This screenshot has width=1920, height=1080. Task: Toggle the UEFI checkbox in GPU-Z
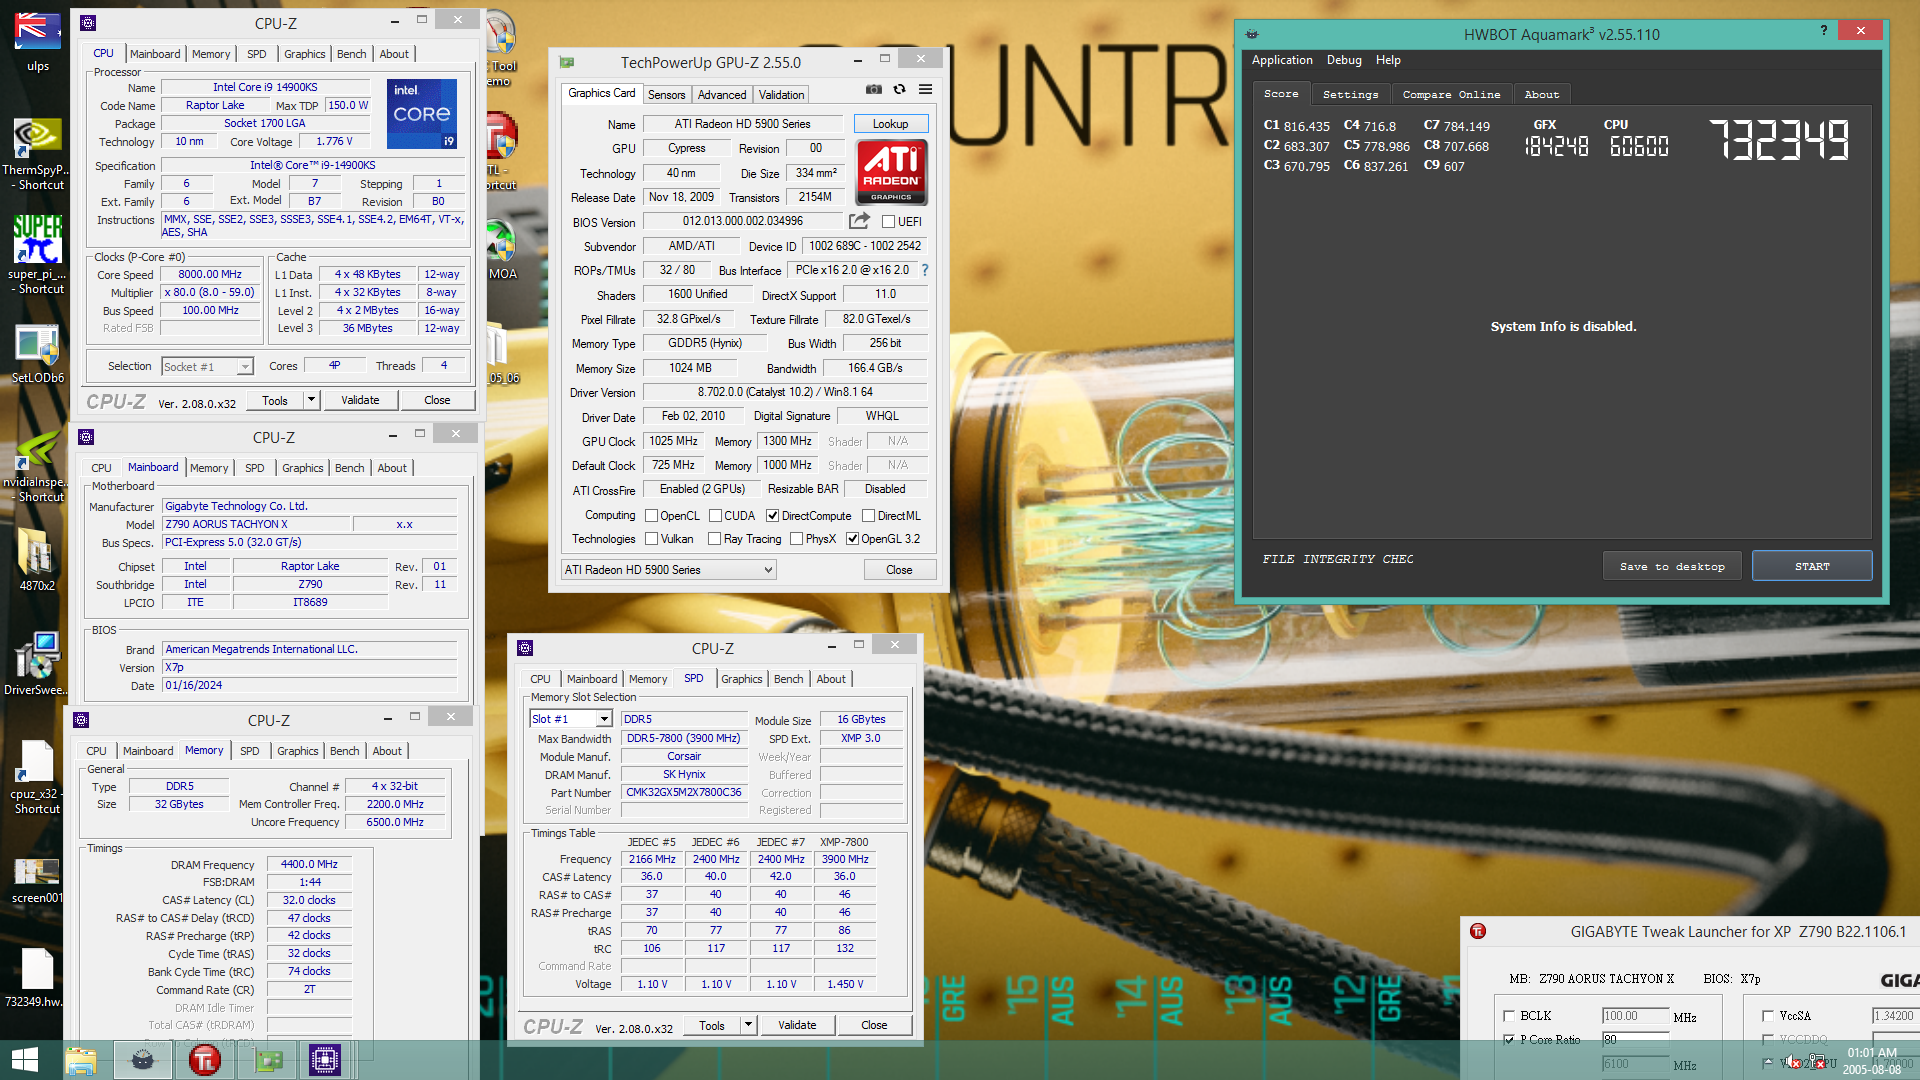coord(888,222)
